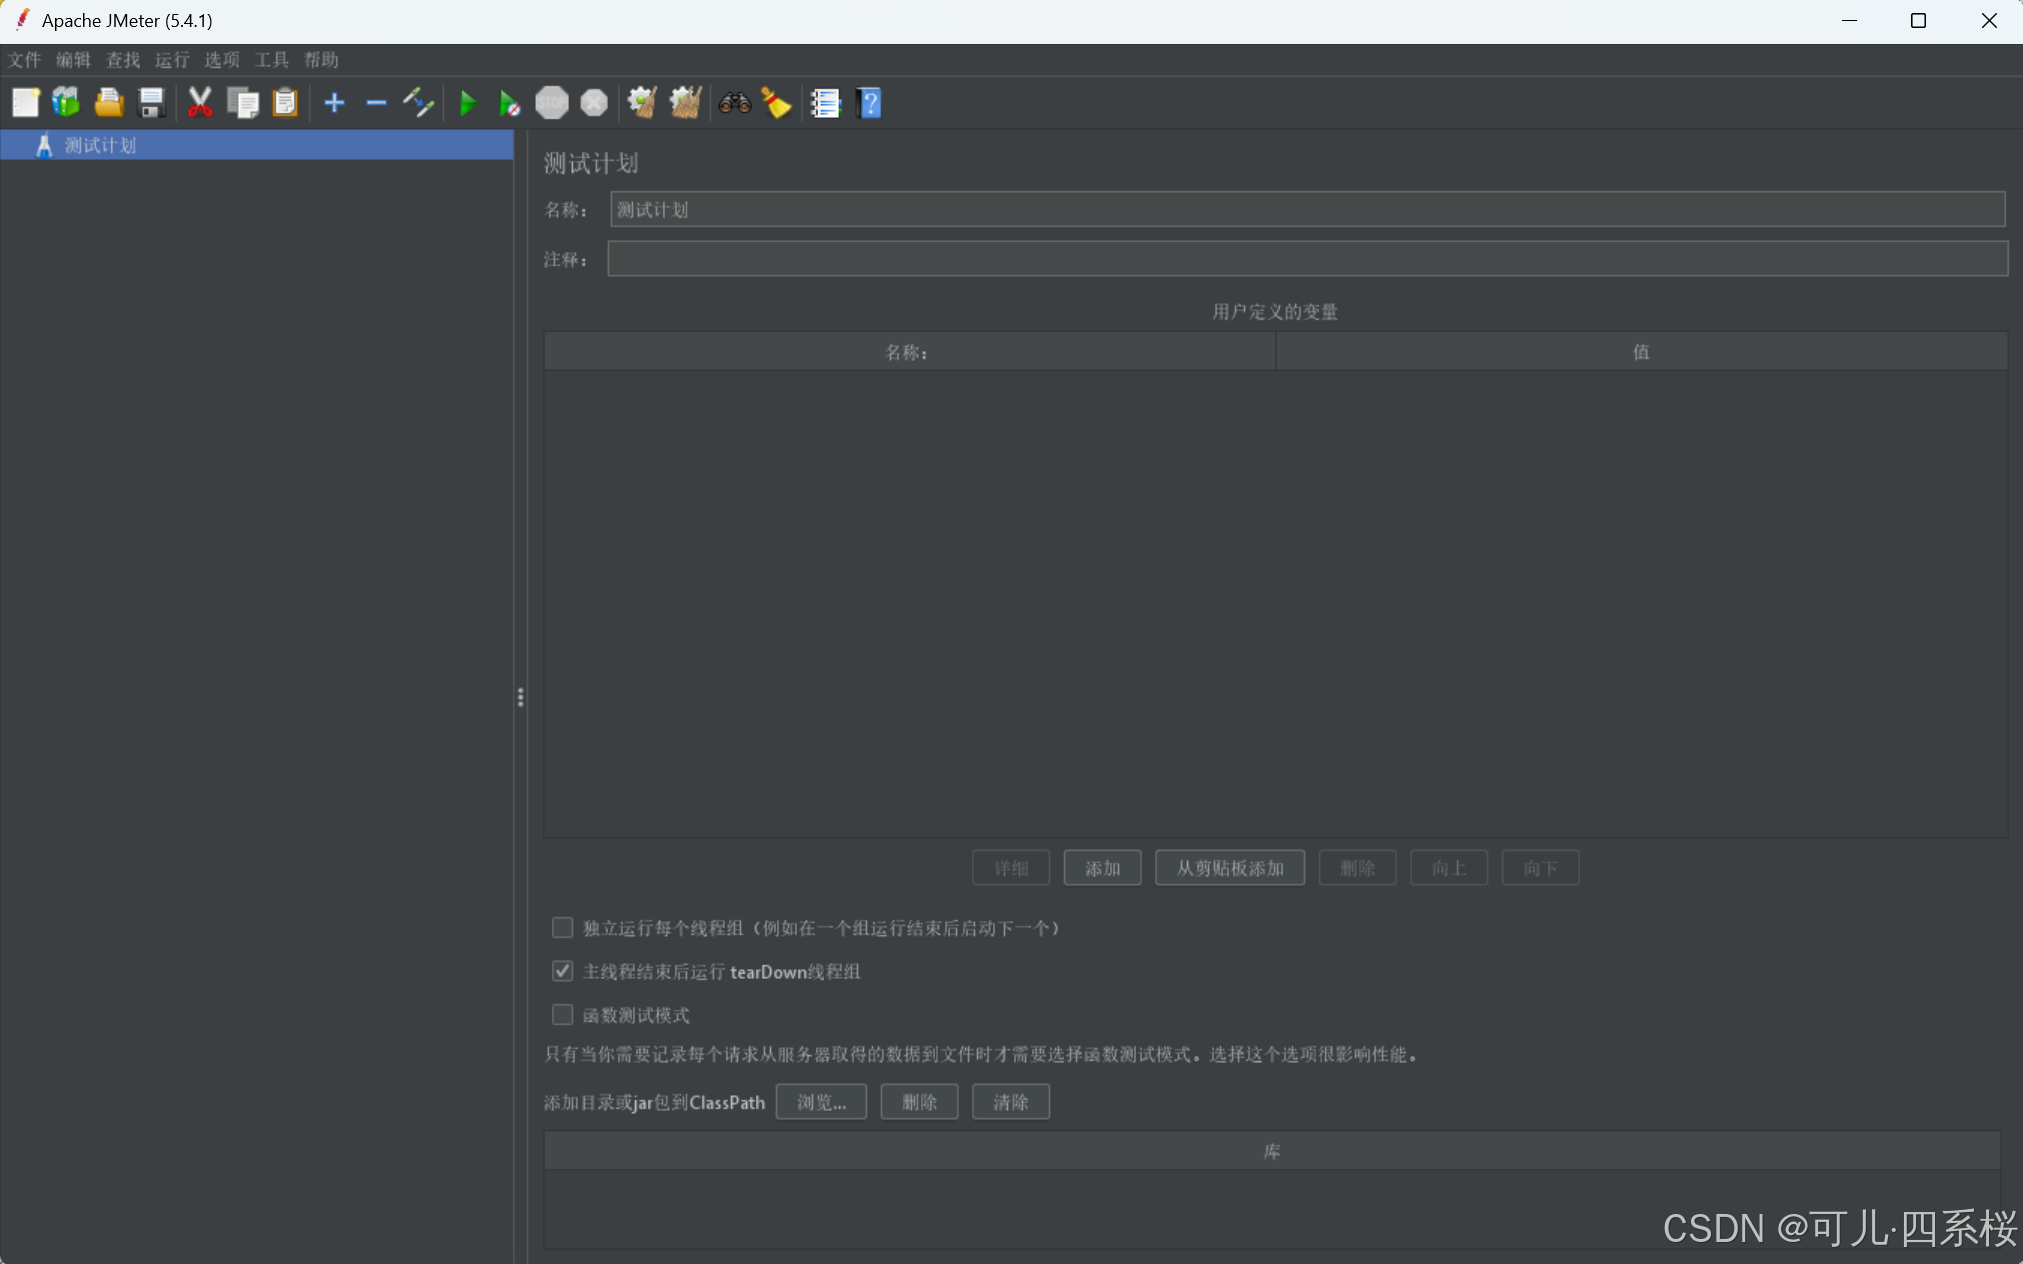Open Search with binoculars icon

coord(734,103)
